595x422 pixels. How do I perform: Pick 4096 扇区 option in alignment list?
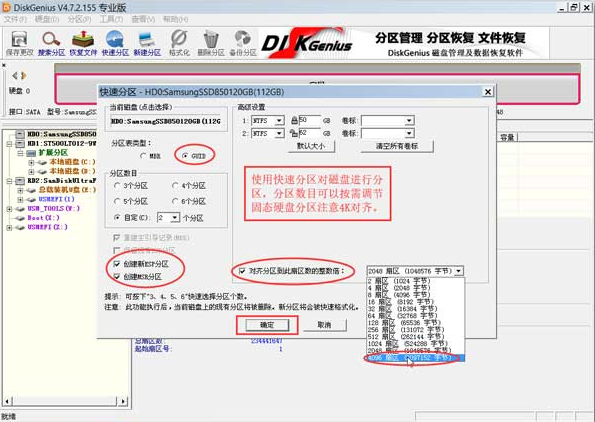pyautogui.click(x=415, y=358)
